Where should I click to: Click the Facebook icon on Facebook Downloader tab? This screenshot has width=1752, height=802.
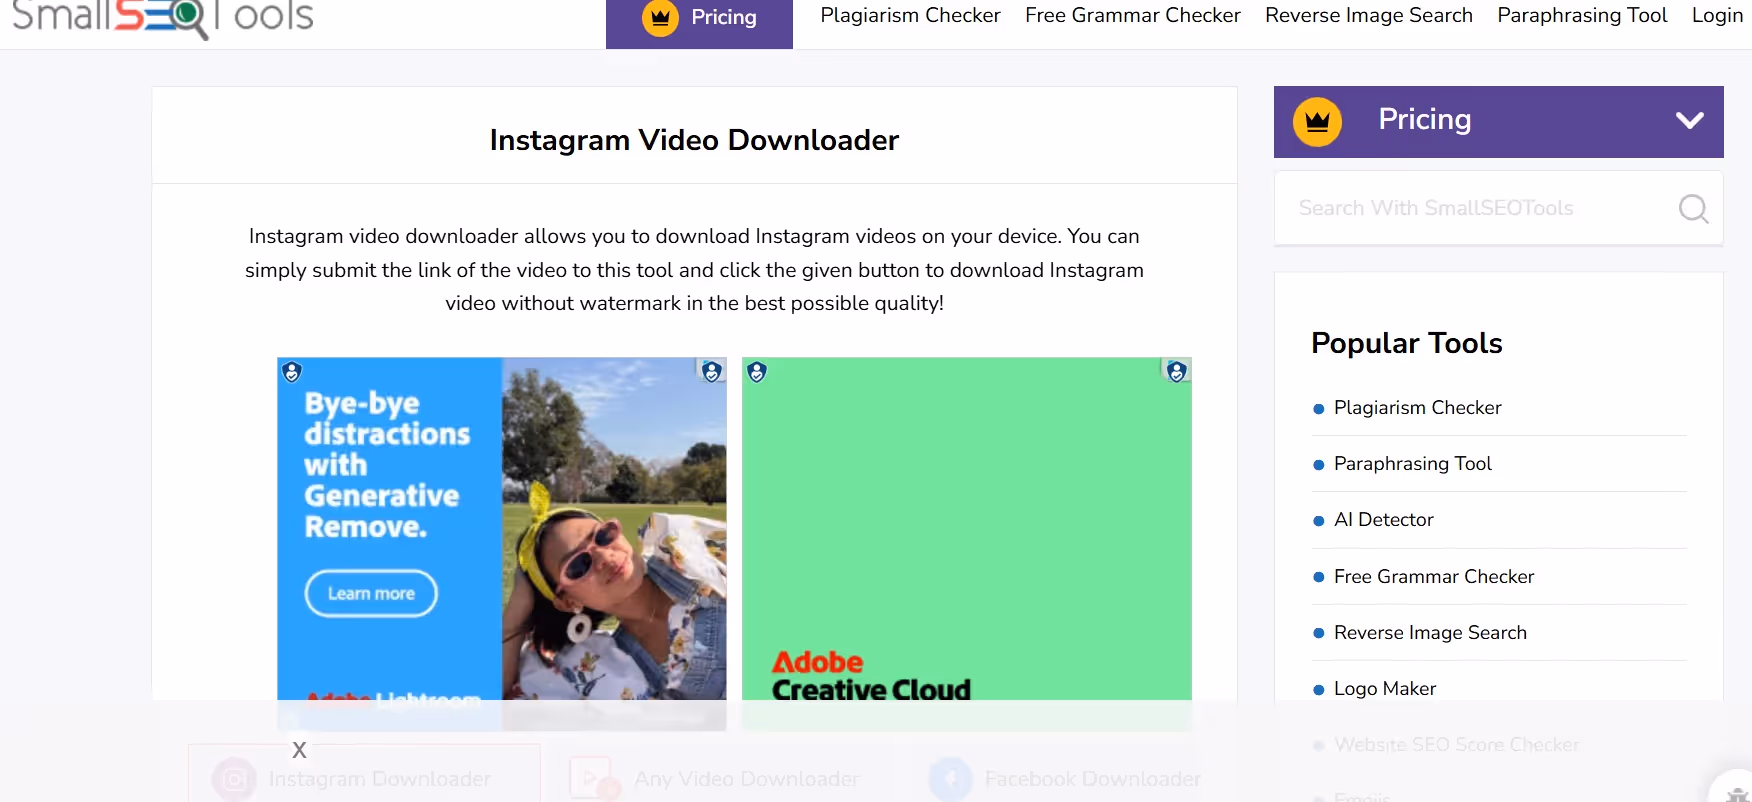pyautogui.click(x=950, y=779)
